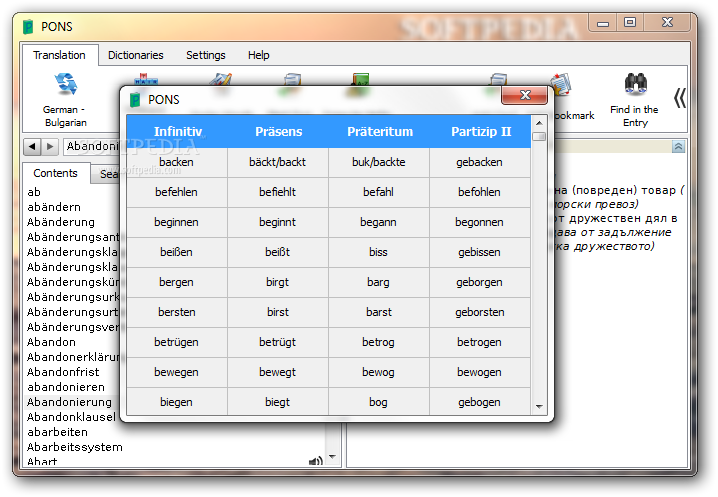Collapse entry panel with the double-up arrow
Viewport: 718px width, 497px height.
coord(678,147)
